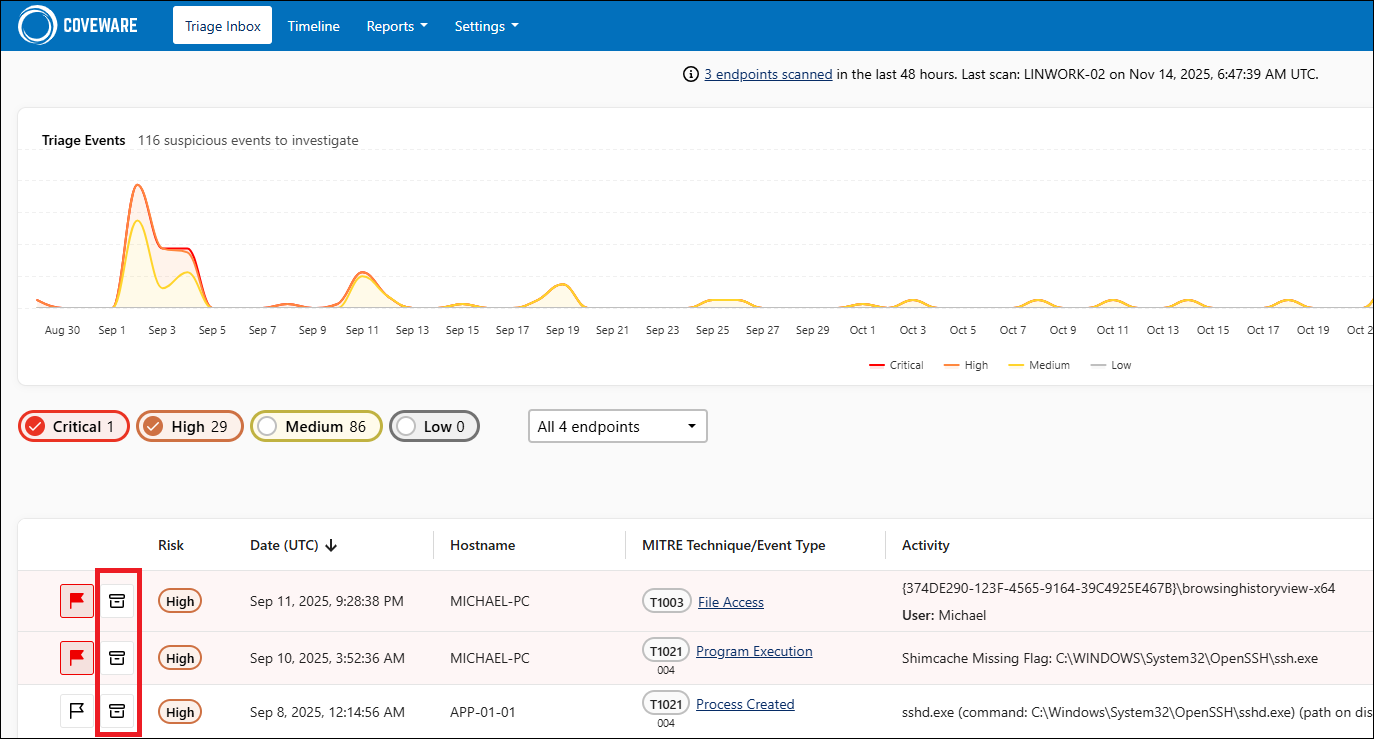Viewport: 1374px width, 739px height.
Task: Open the 3 endpoints scanned link
Action: 768,74
